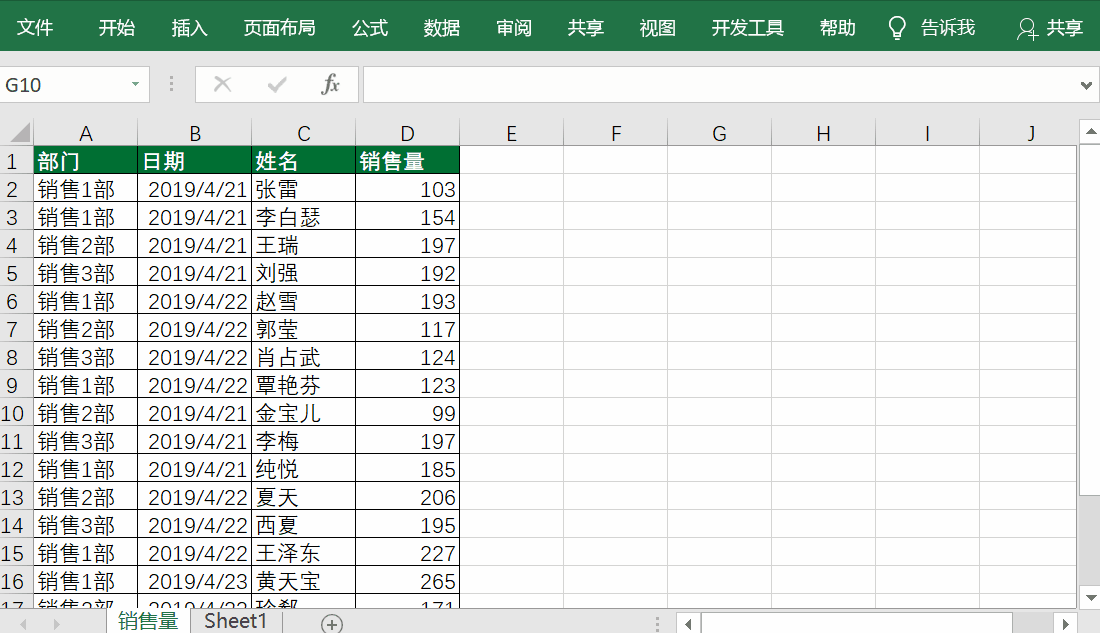Click the 告诉我 lightbulb icon
Image resolution: width=1100 pixels, height=633 pixels.
tap(897, 27)
